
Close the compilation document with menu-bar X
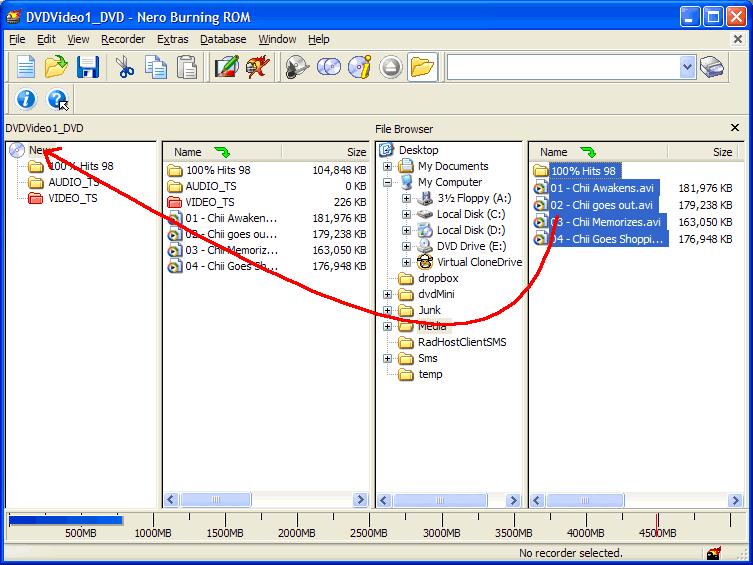click(738, 39)
